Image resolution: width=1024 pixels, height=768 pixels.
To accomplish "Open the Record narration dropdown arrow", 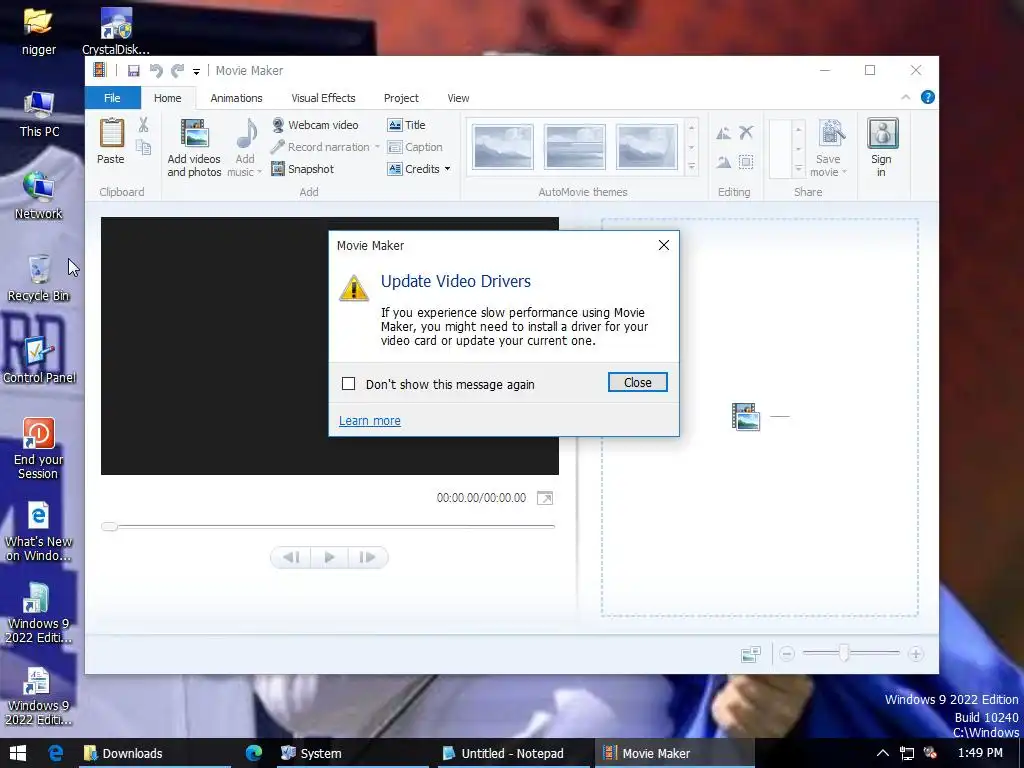I will (x=377, y=147).
